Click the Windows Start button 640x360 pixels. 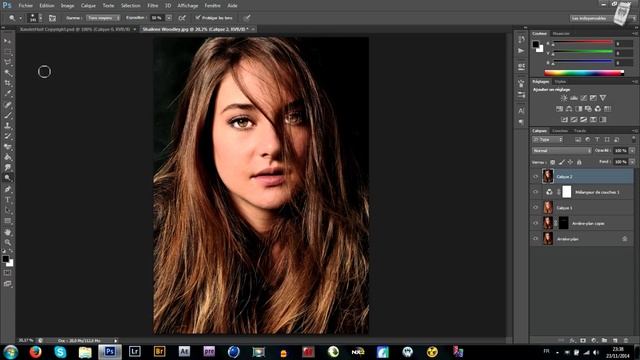(11, 352)
